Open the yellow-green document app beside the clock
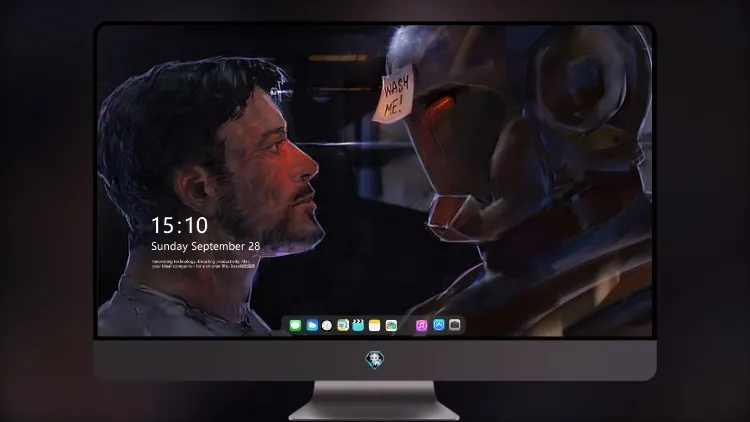 pyautogui.click(x=343, y=325)
